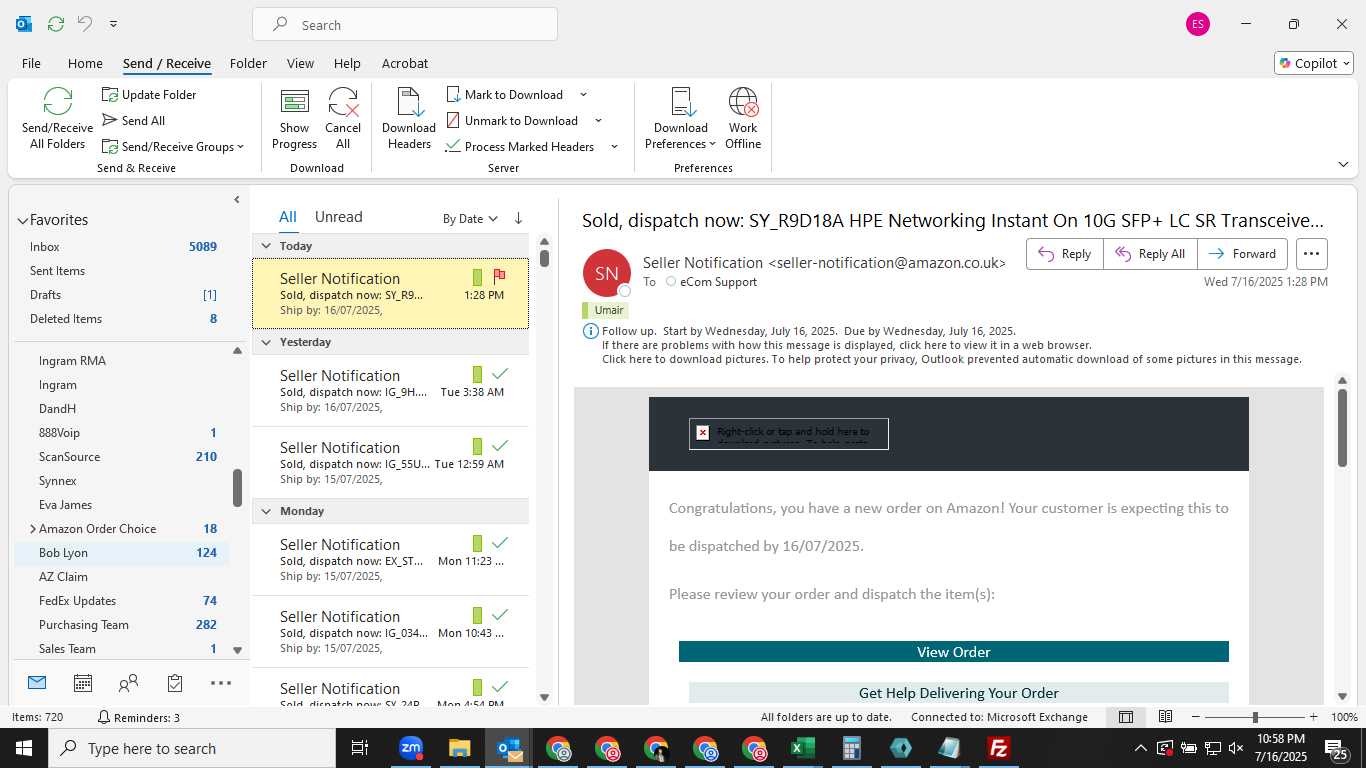The height and width of the screenshot is (768, 1366).
Task: Open Process Marked Headers dropdown arrow
Action: pos(614,147)
